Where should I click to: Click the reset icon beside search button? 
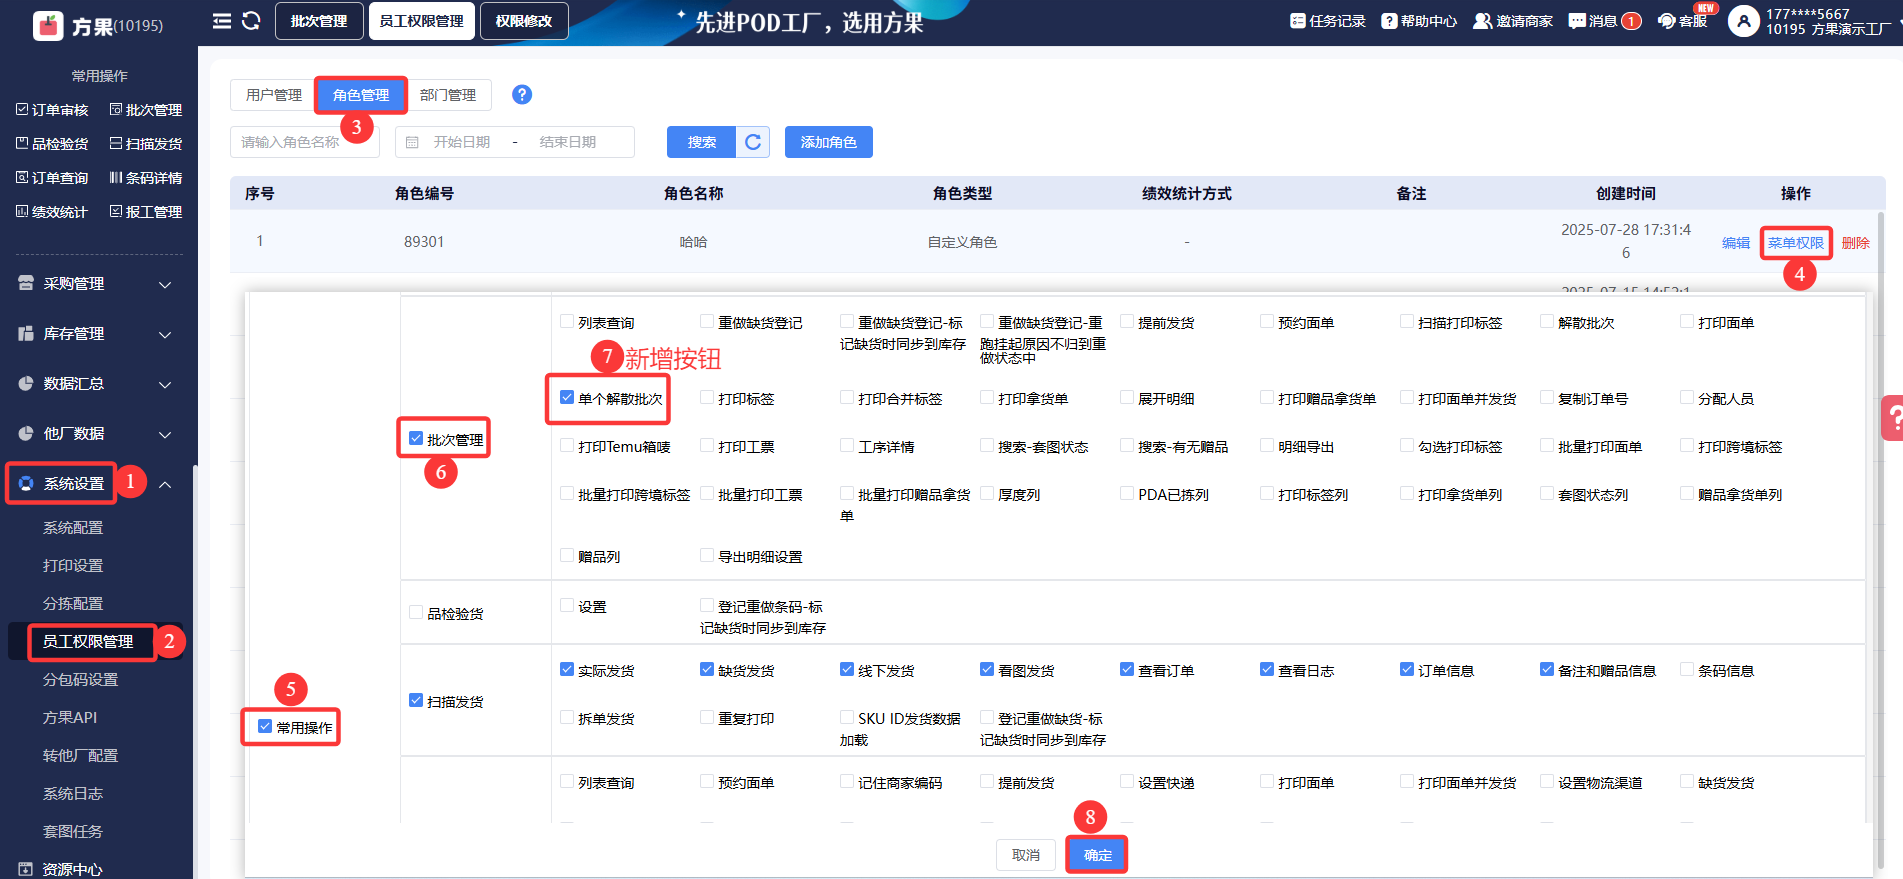(x=753, y=142)
